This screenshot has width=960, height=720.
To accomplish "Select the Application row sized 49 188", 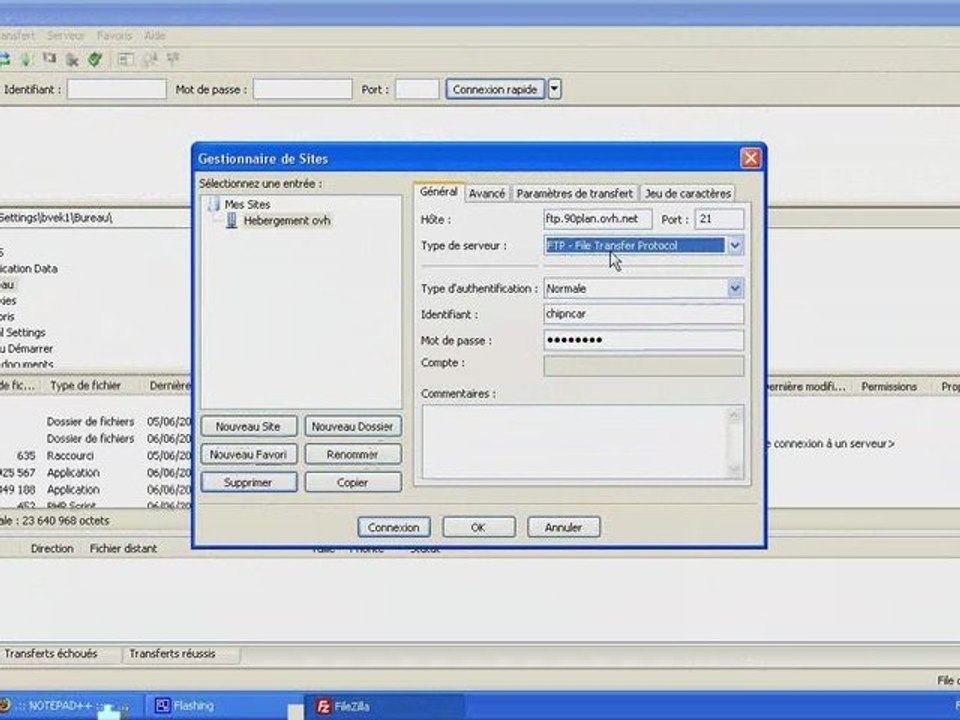I will click(96, 490).
